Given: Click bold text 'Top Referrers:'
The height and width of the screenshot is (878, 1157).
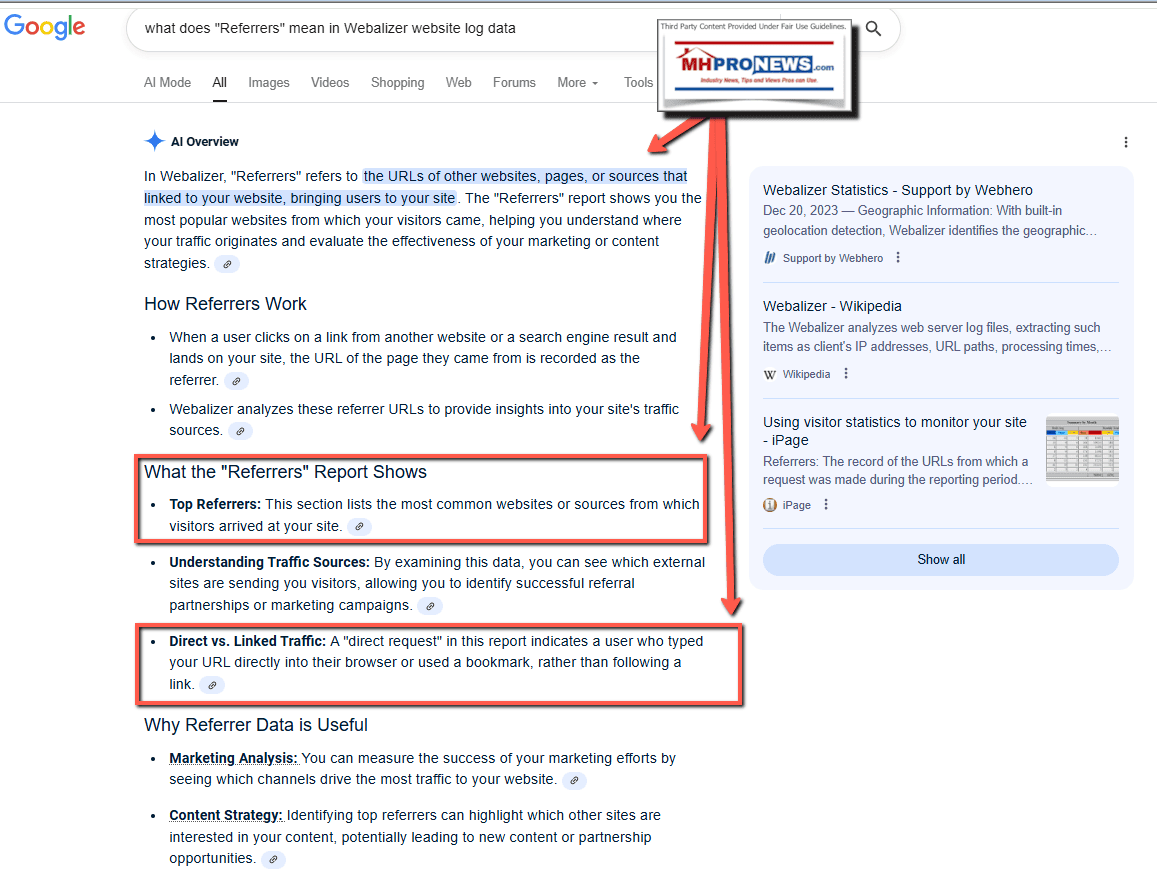Looking at the screenshot, I should coord(215,505).
